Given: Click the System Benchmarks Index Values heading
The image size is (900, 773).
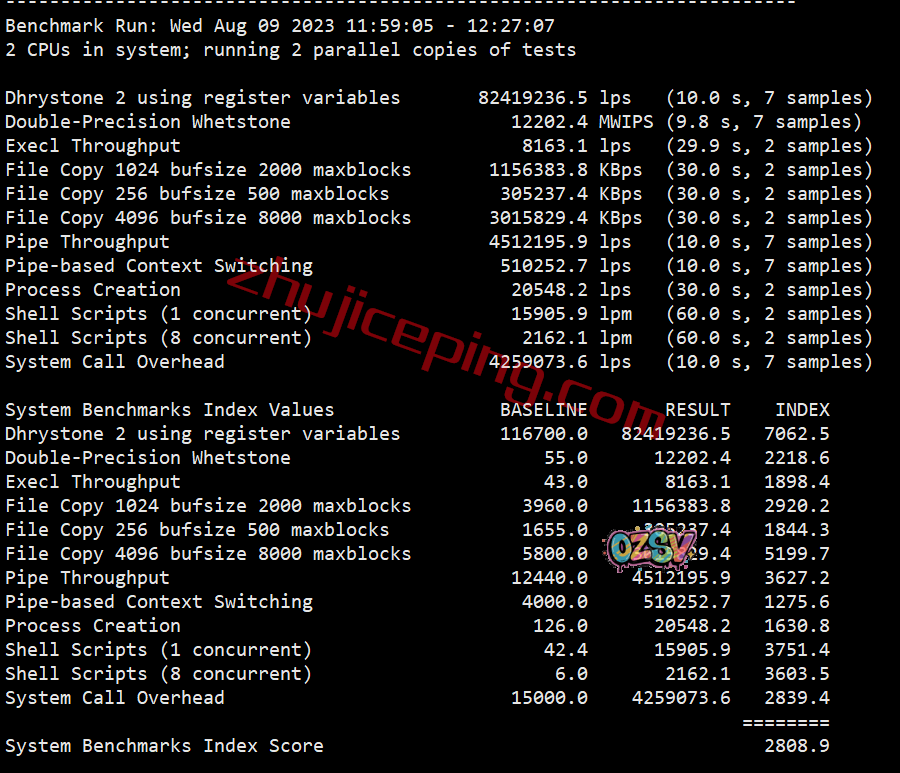Looking at the screenshot, I should 169,410.
